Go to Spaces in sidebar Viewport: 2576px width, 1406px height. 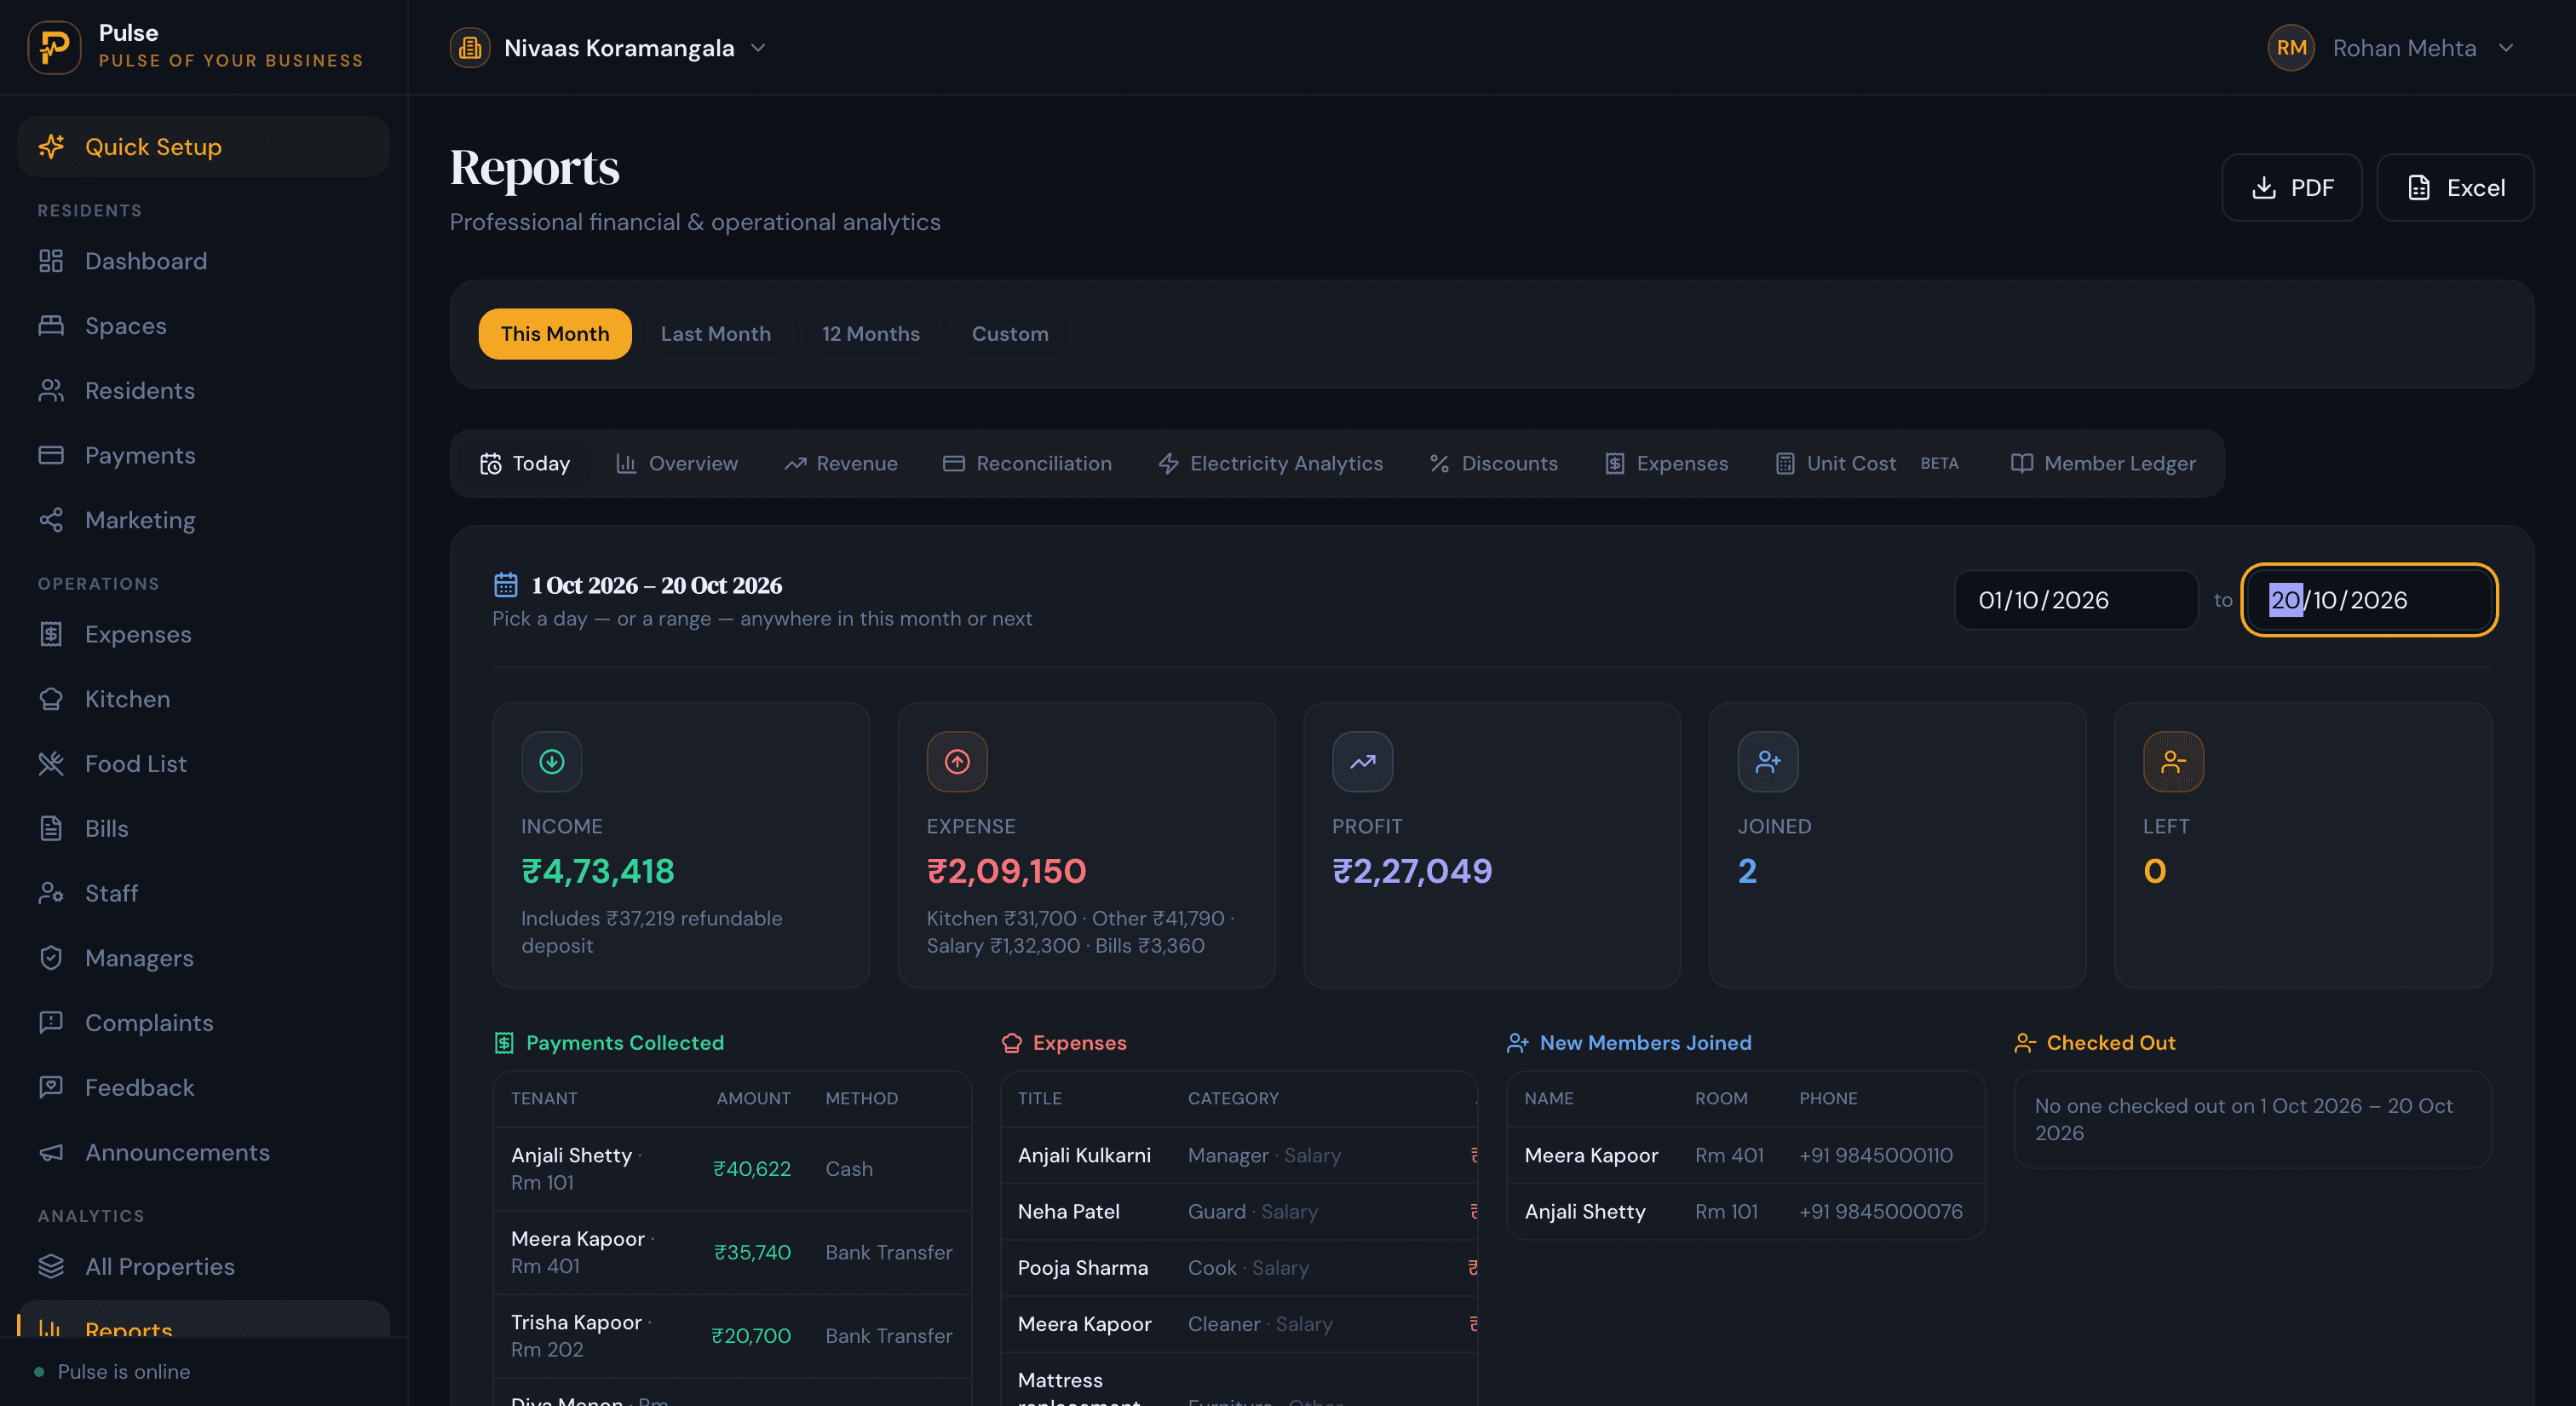(x=203, y=326)
